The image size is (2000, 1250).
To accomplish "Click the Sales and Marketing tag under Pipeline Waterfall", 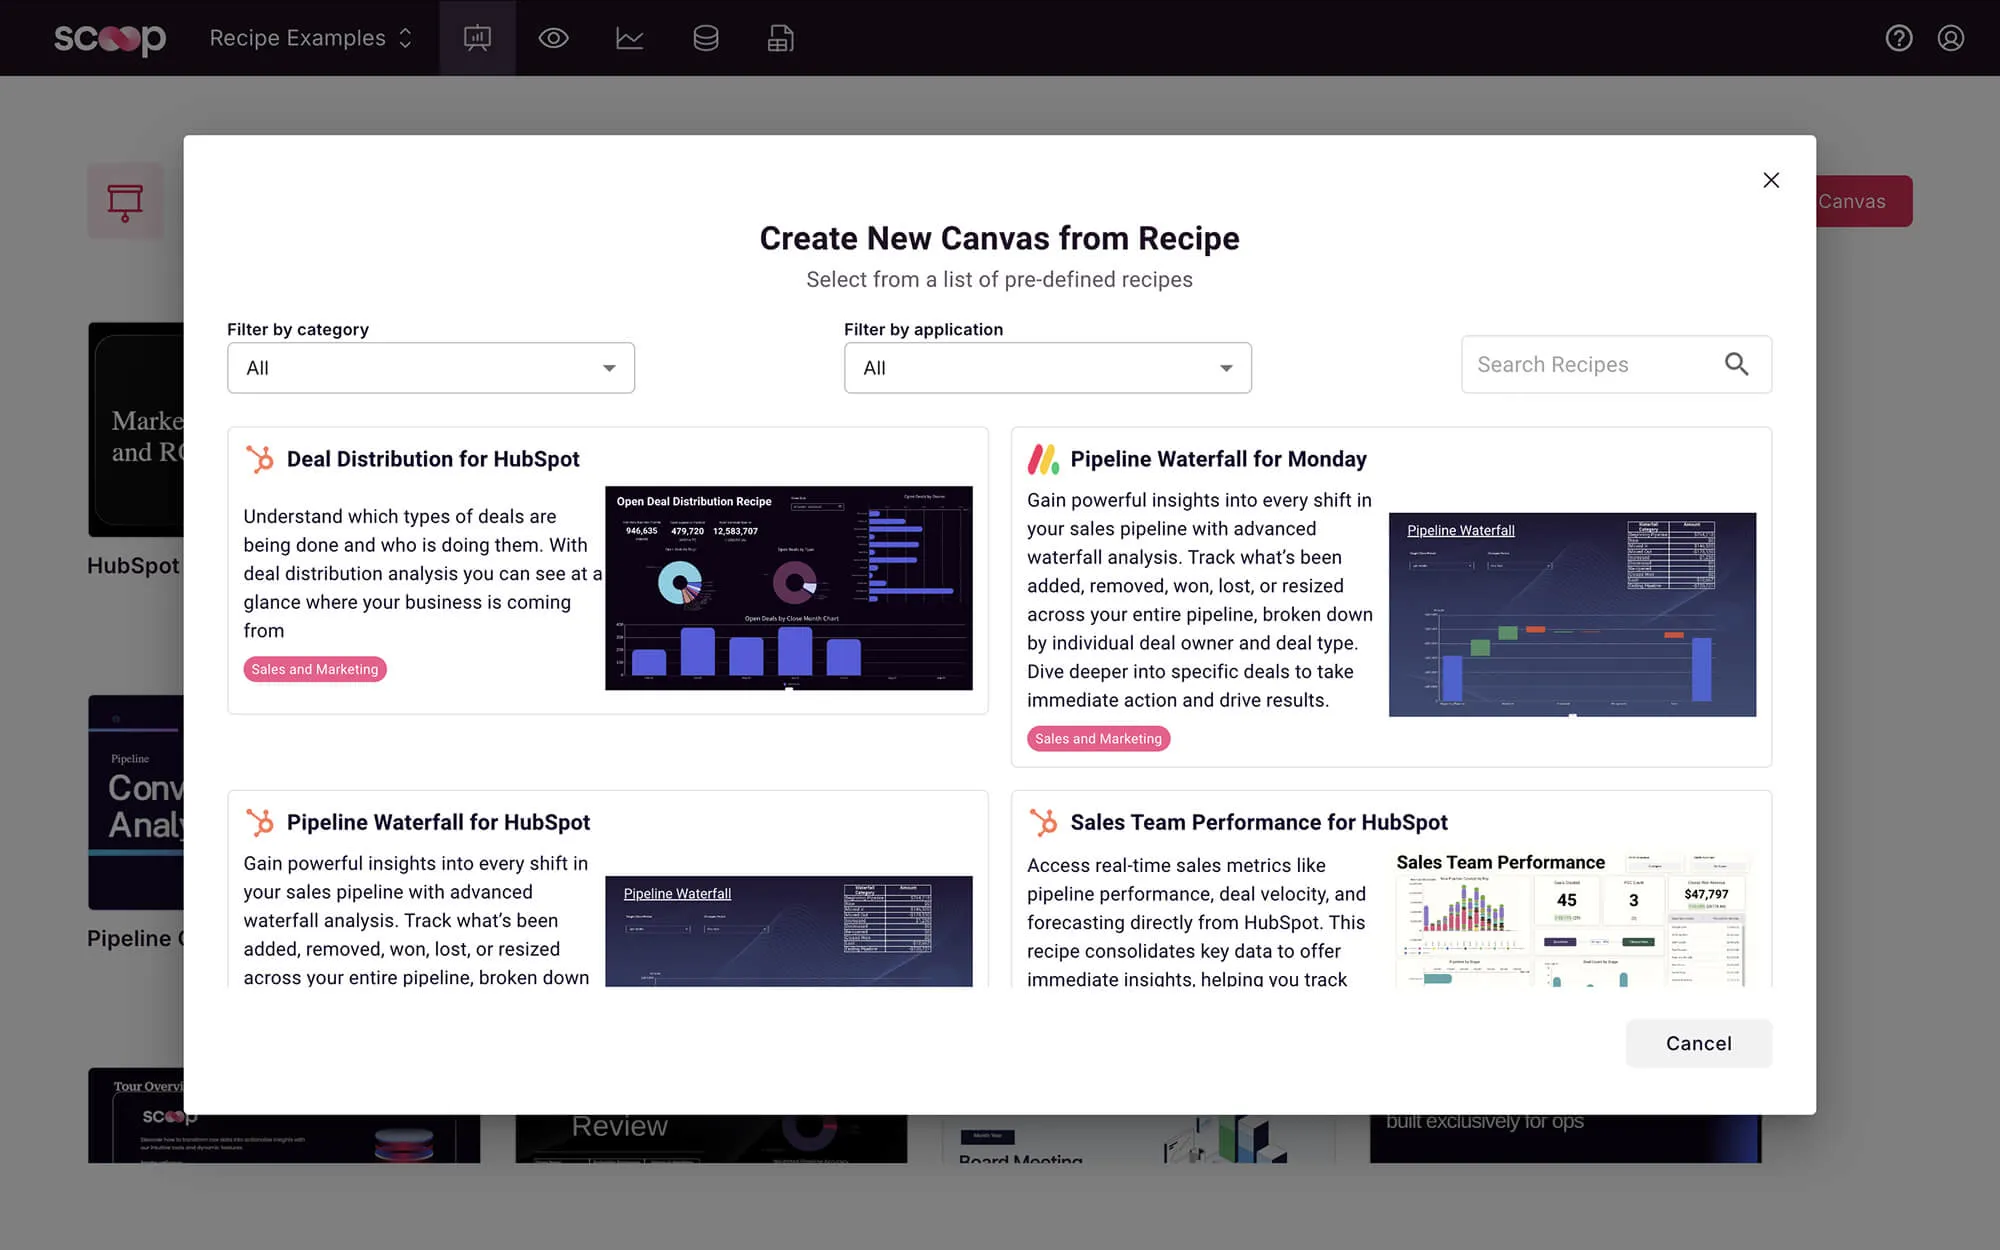I will click(x=1098, y=738).
